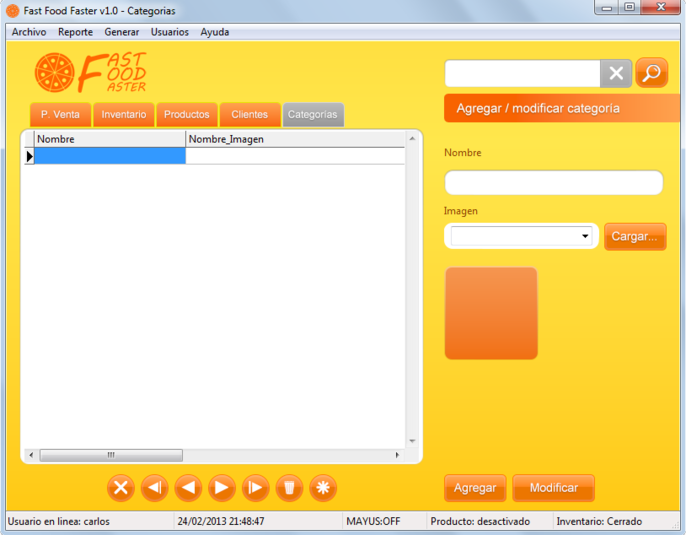
Task: Click the row selector arrow in grid
Action: (29, 156)
